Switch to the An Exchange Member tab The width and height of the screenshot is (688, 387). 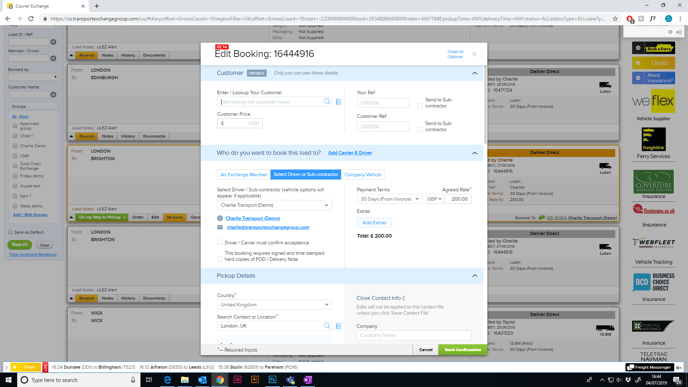coord(244,175)
